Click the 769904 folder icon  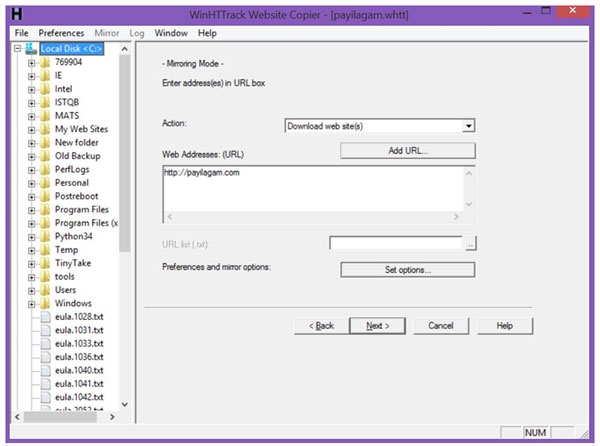45,62
